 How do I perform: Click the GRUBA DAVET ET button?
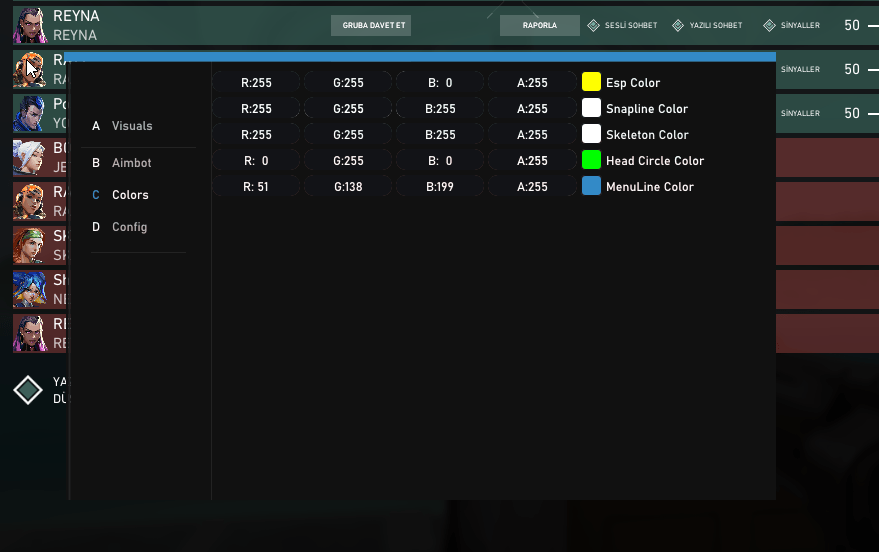click(x=371, y=25)
